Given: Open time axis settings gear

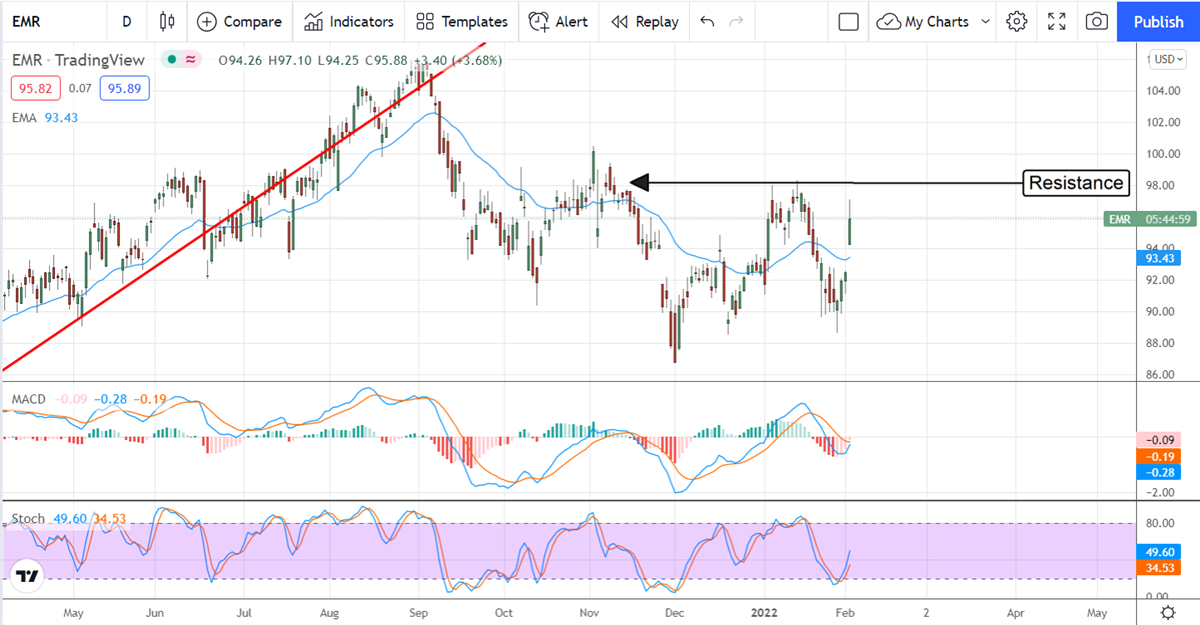Looking at the screenshot, I should pos(1167,612).
